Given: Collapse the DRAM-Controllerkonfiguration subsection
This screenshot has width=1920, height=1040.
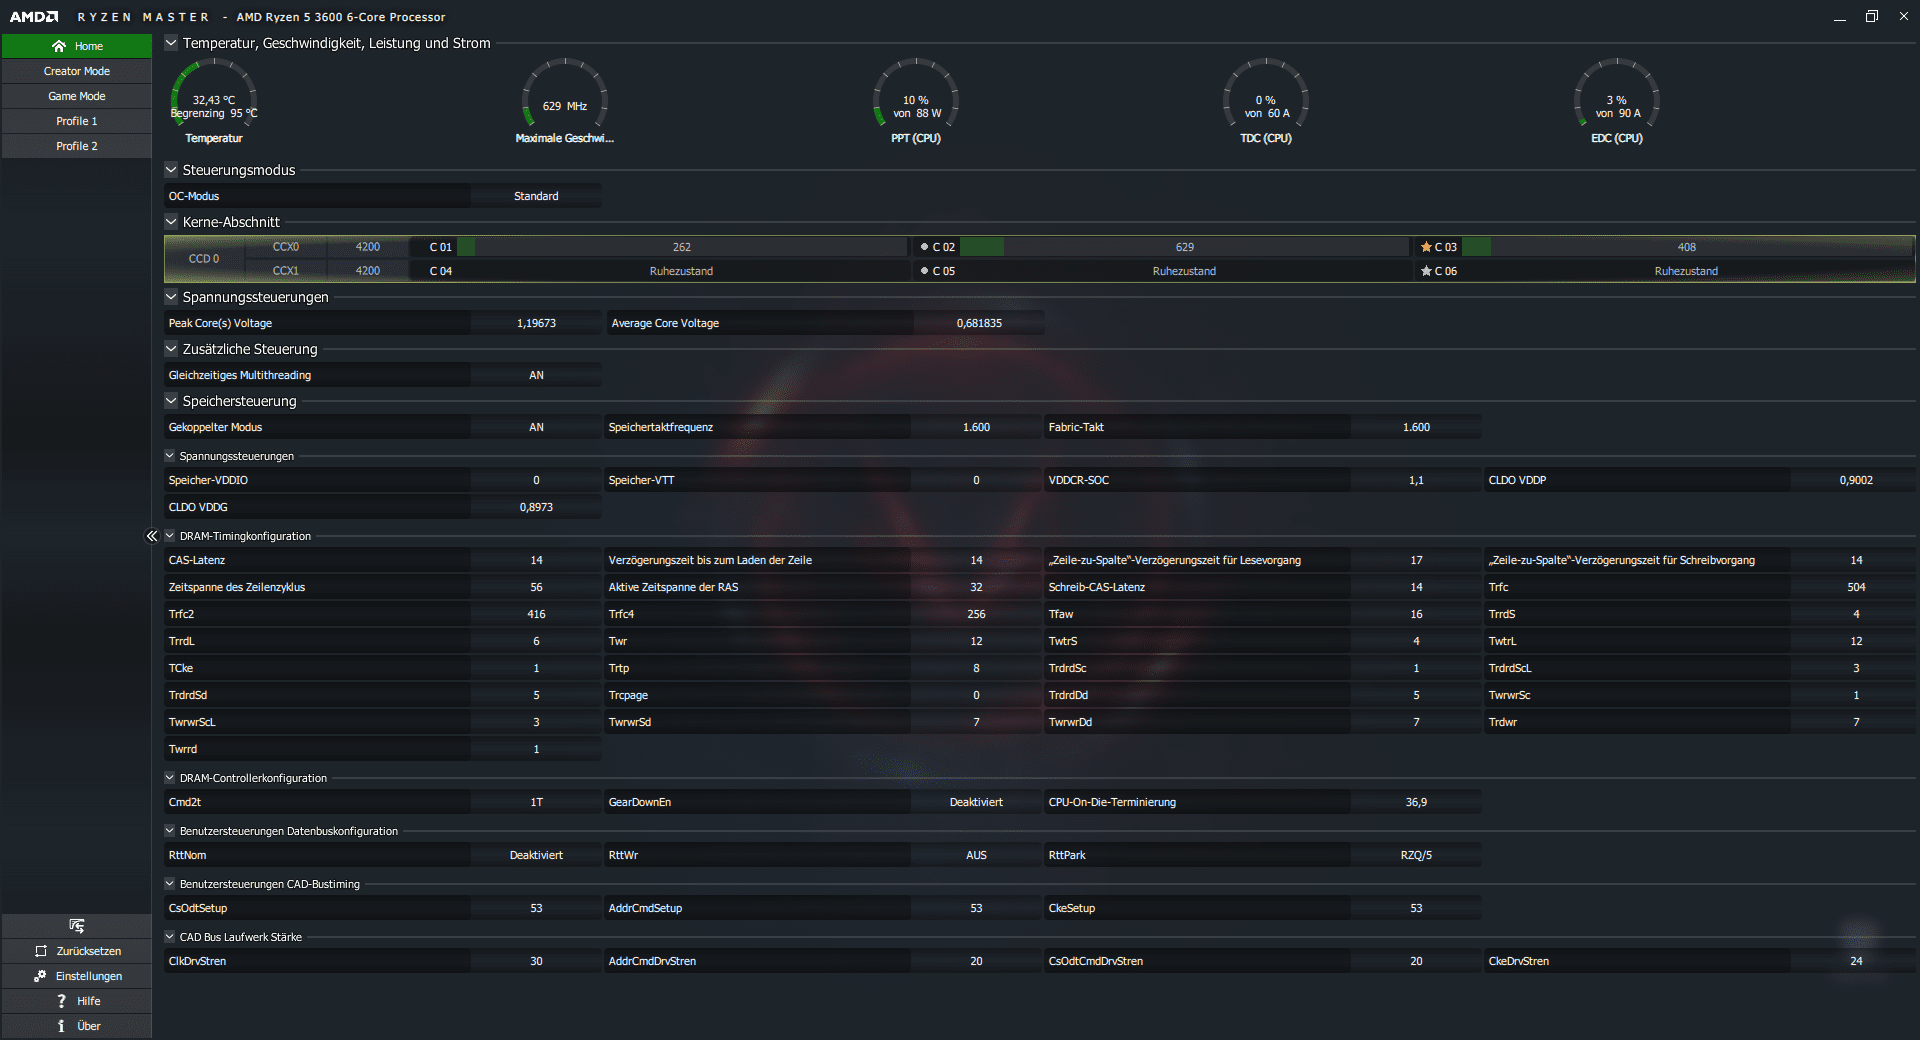Looking at the screenshot, I should pyautogui.click(x=170, y=778).
